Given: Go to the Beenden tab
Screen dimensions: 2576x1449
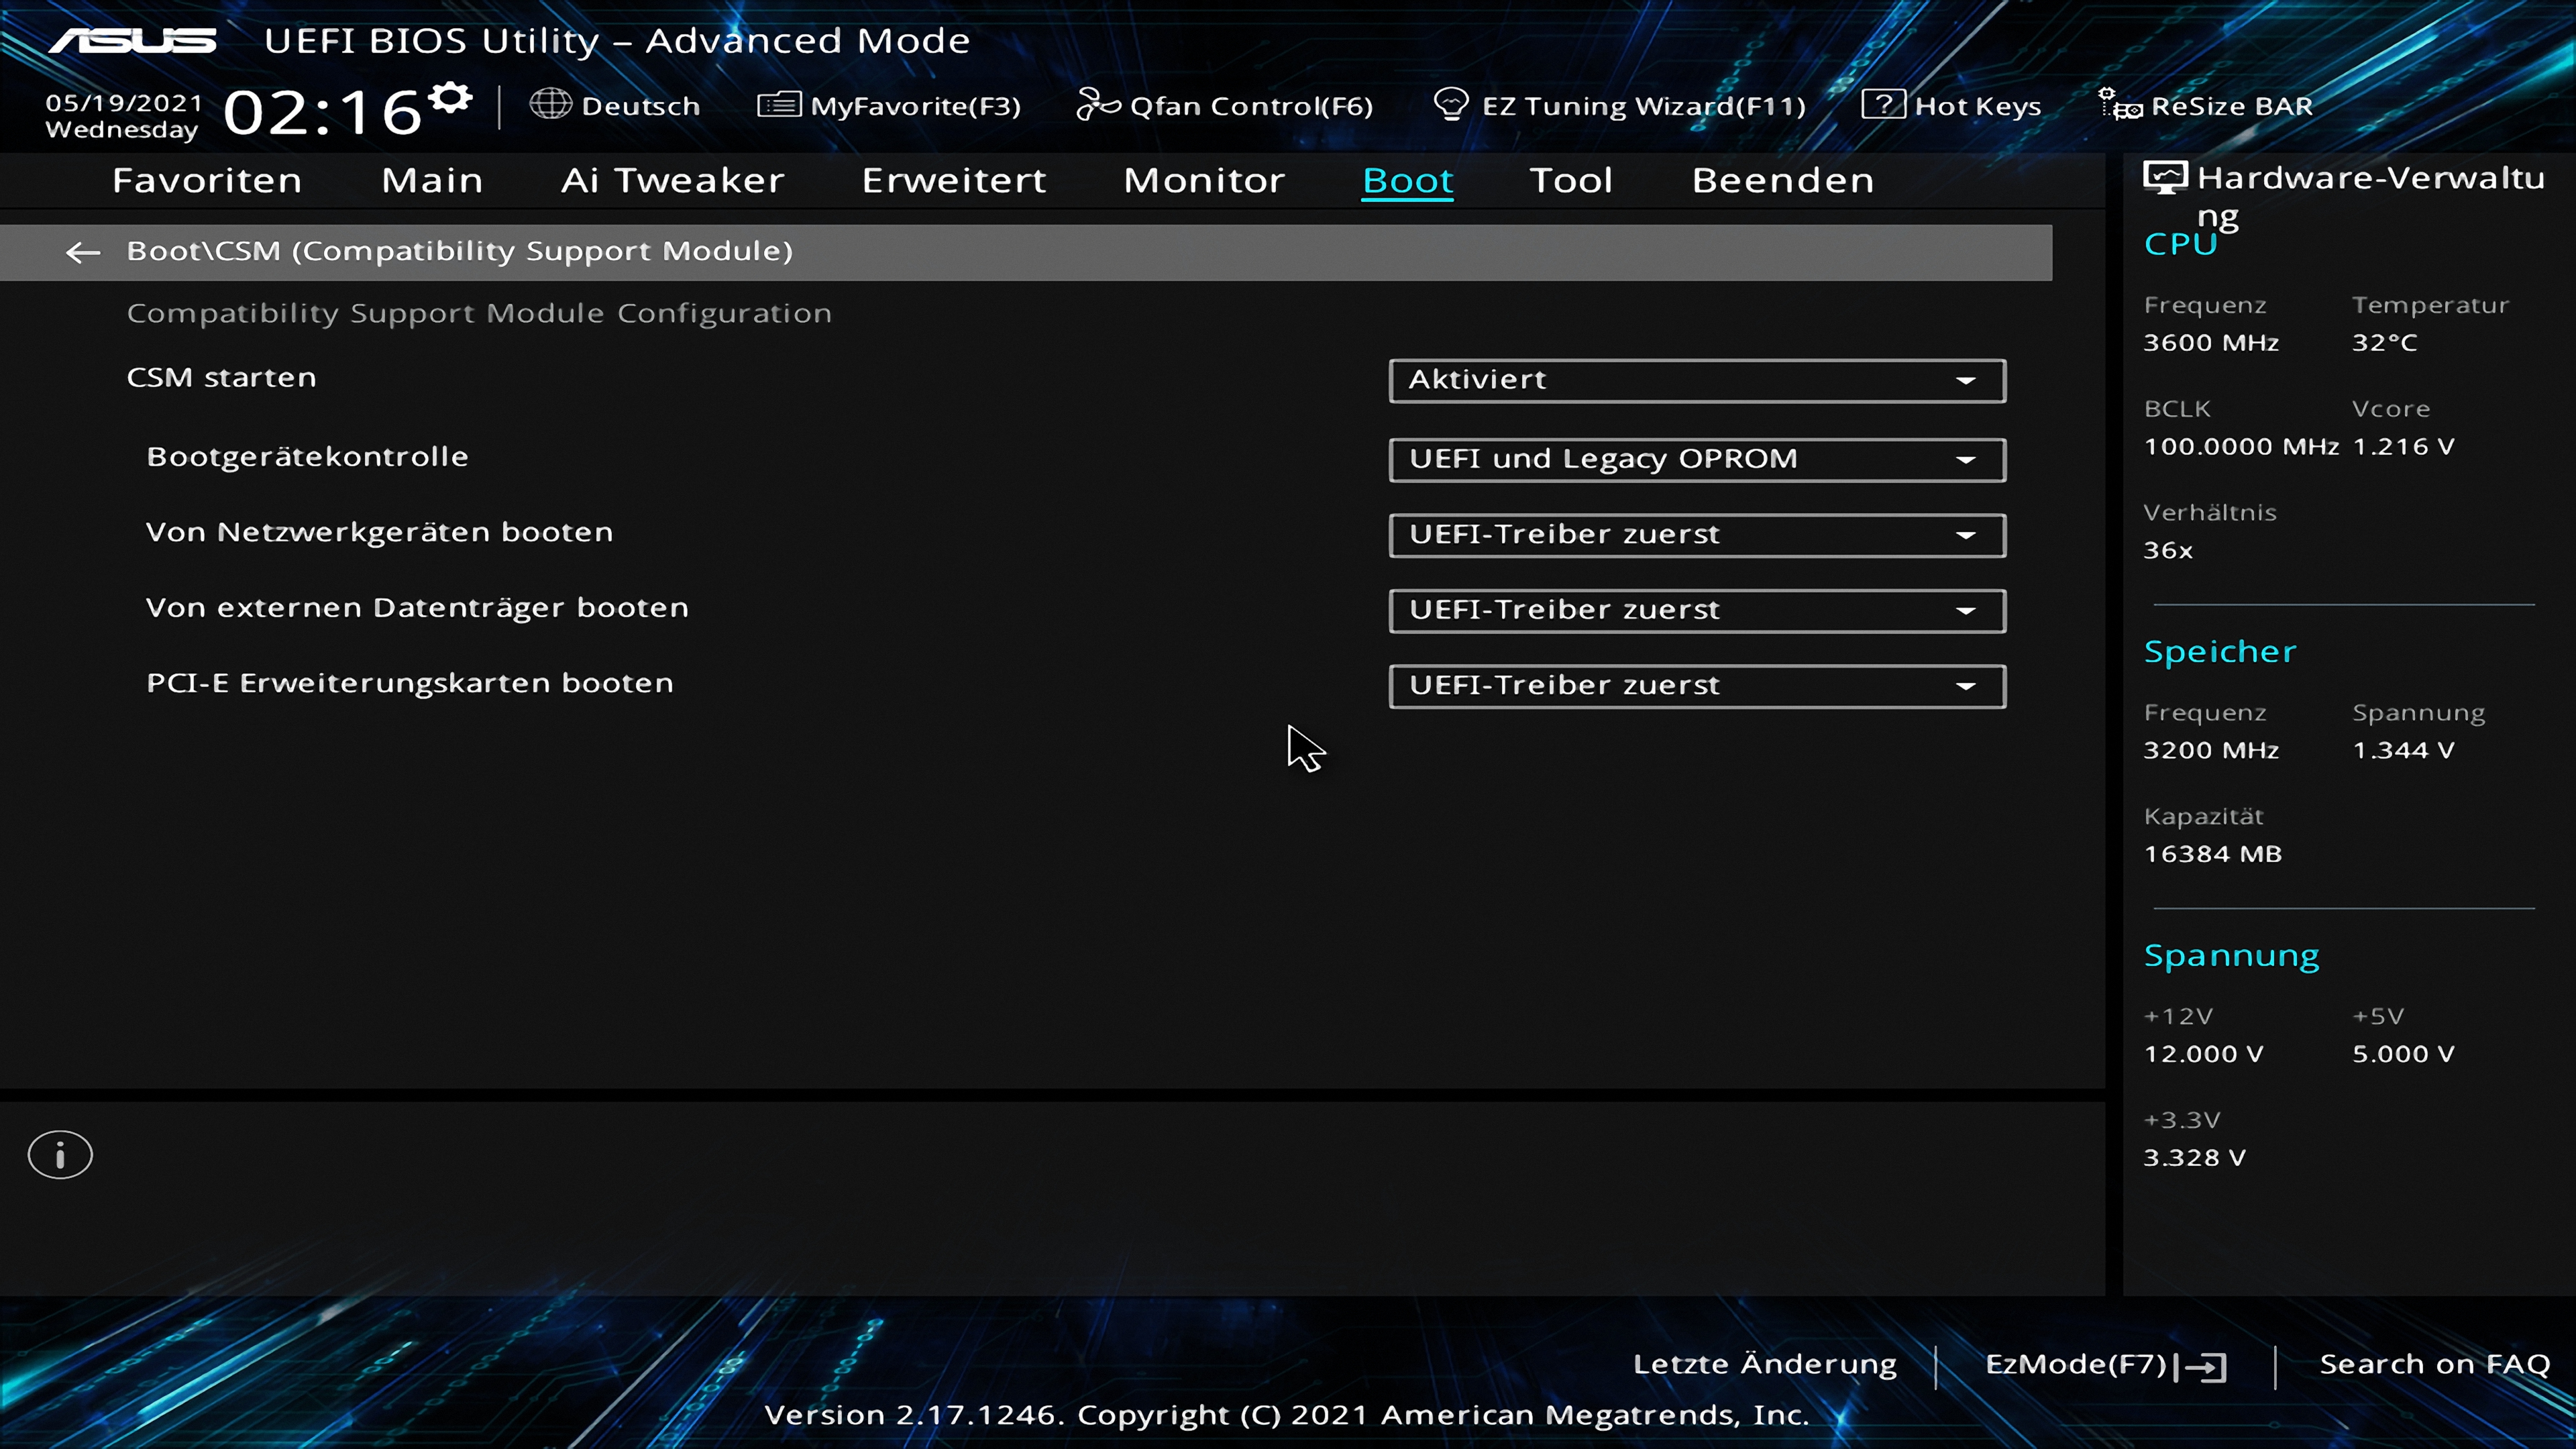Looking at the screenshot, I should [1782, 180].
